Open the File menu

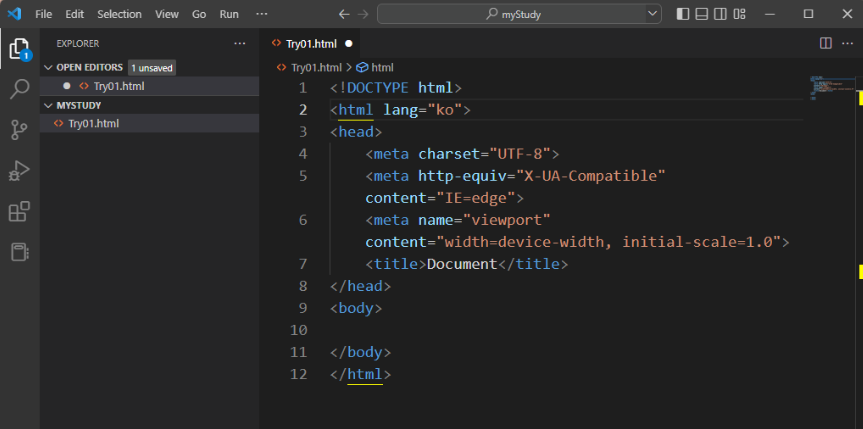[43, 14]
